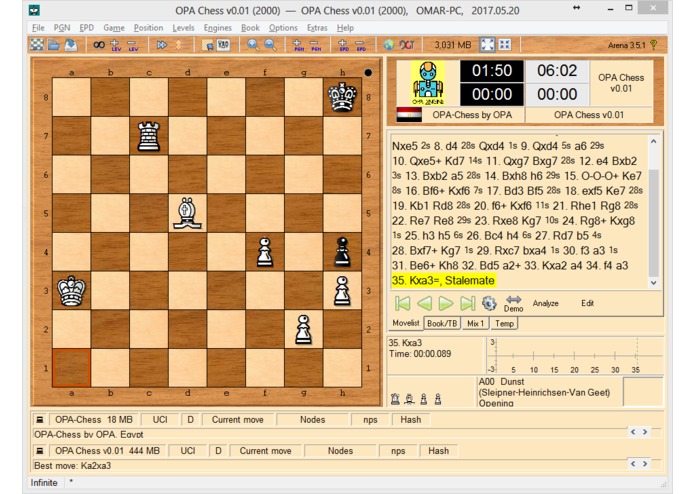
Task: Switch to the Mix 1 tab
Action: (x=476, y=323)
